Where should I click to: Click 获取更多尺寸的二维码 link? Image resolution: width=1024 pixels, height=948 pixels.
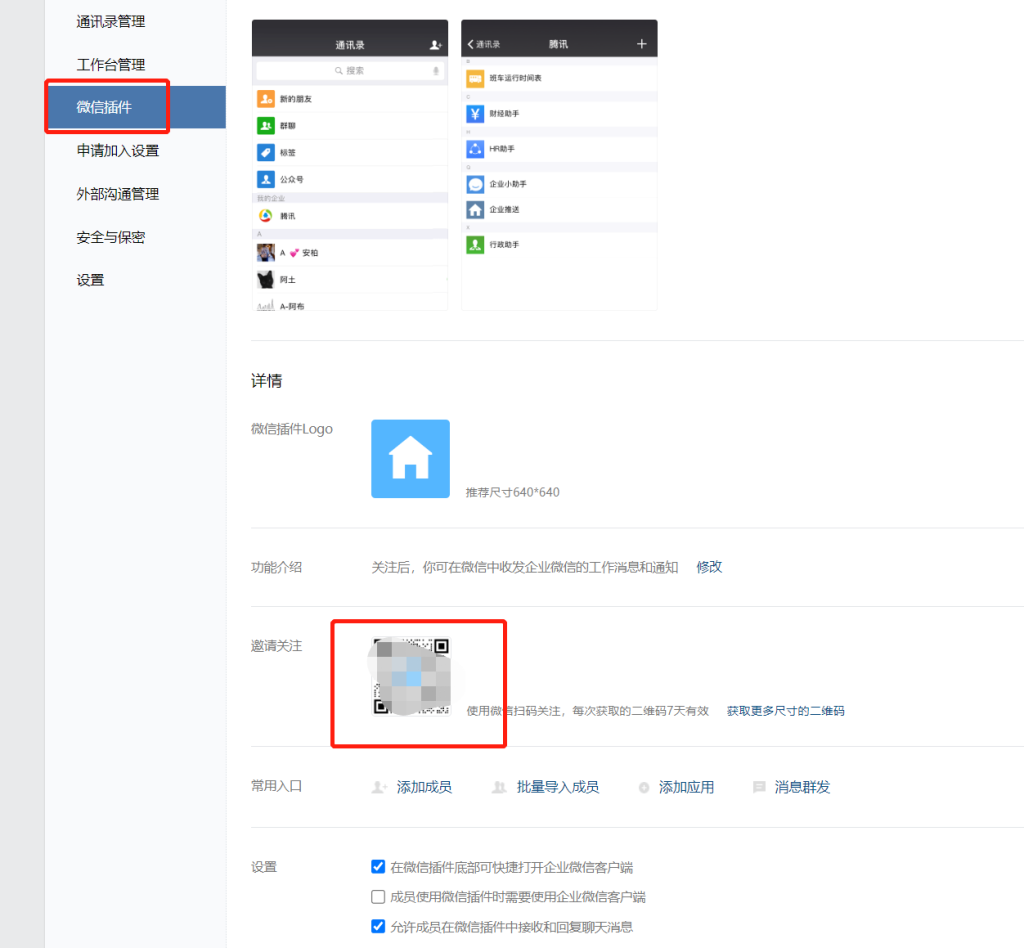(785, 711)
